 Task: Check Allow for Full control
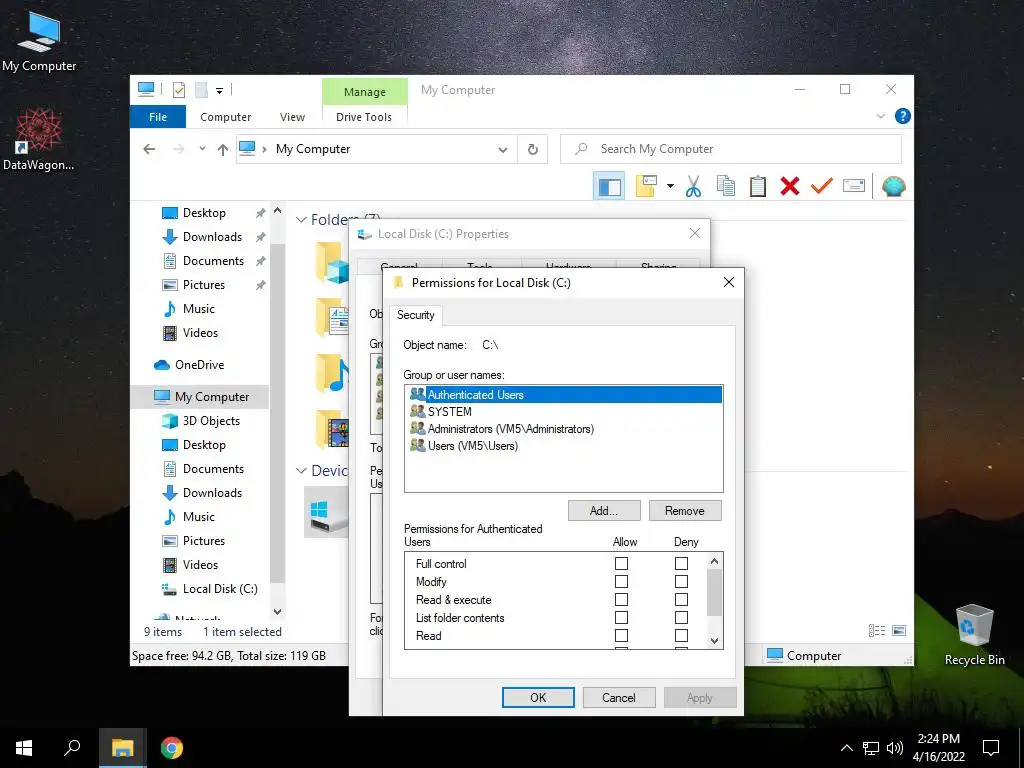click(x=621, y=563)
